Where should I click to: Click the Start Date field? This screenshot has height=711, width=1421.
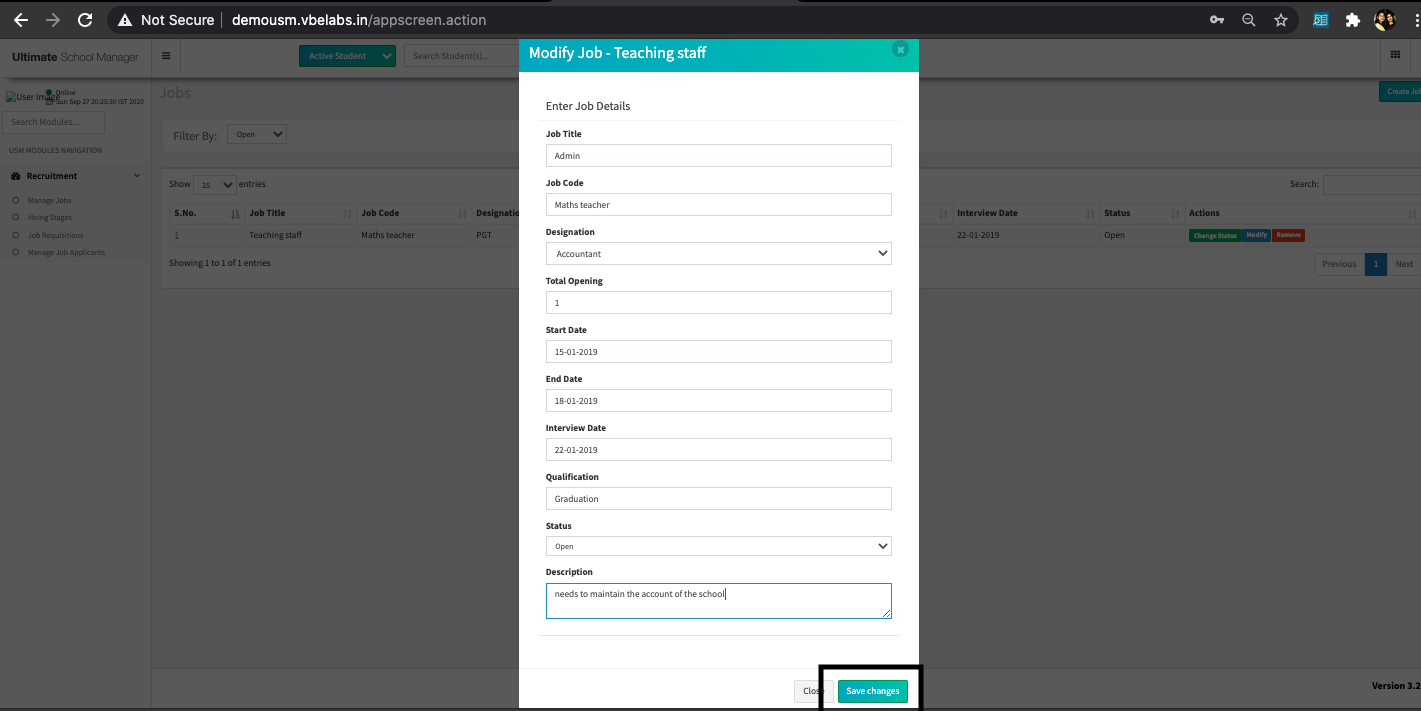(x=718, y=352)
